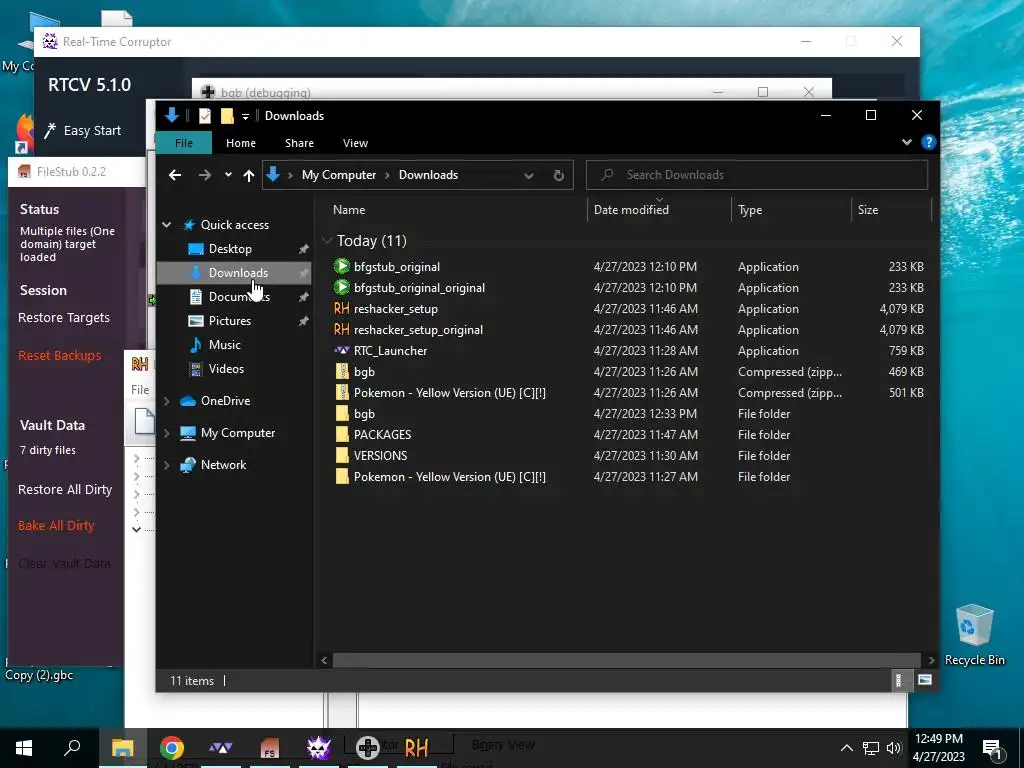This screenshot has height=768, width=1024.
Task: Go back in Explorer navigation
Action: (175, 175)
